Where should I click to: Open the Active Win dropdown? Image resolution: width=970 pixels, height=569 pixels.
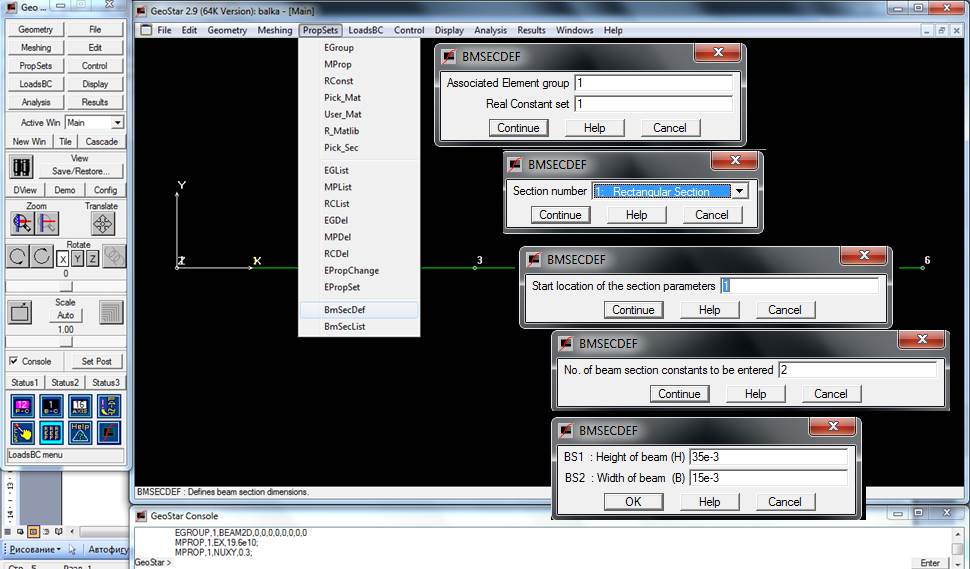point(118,122)
